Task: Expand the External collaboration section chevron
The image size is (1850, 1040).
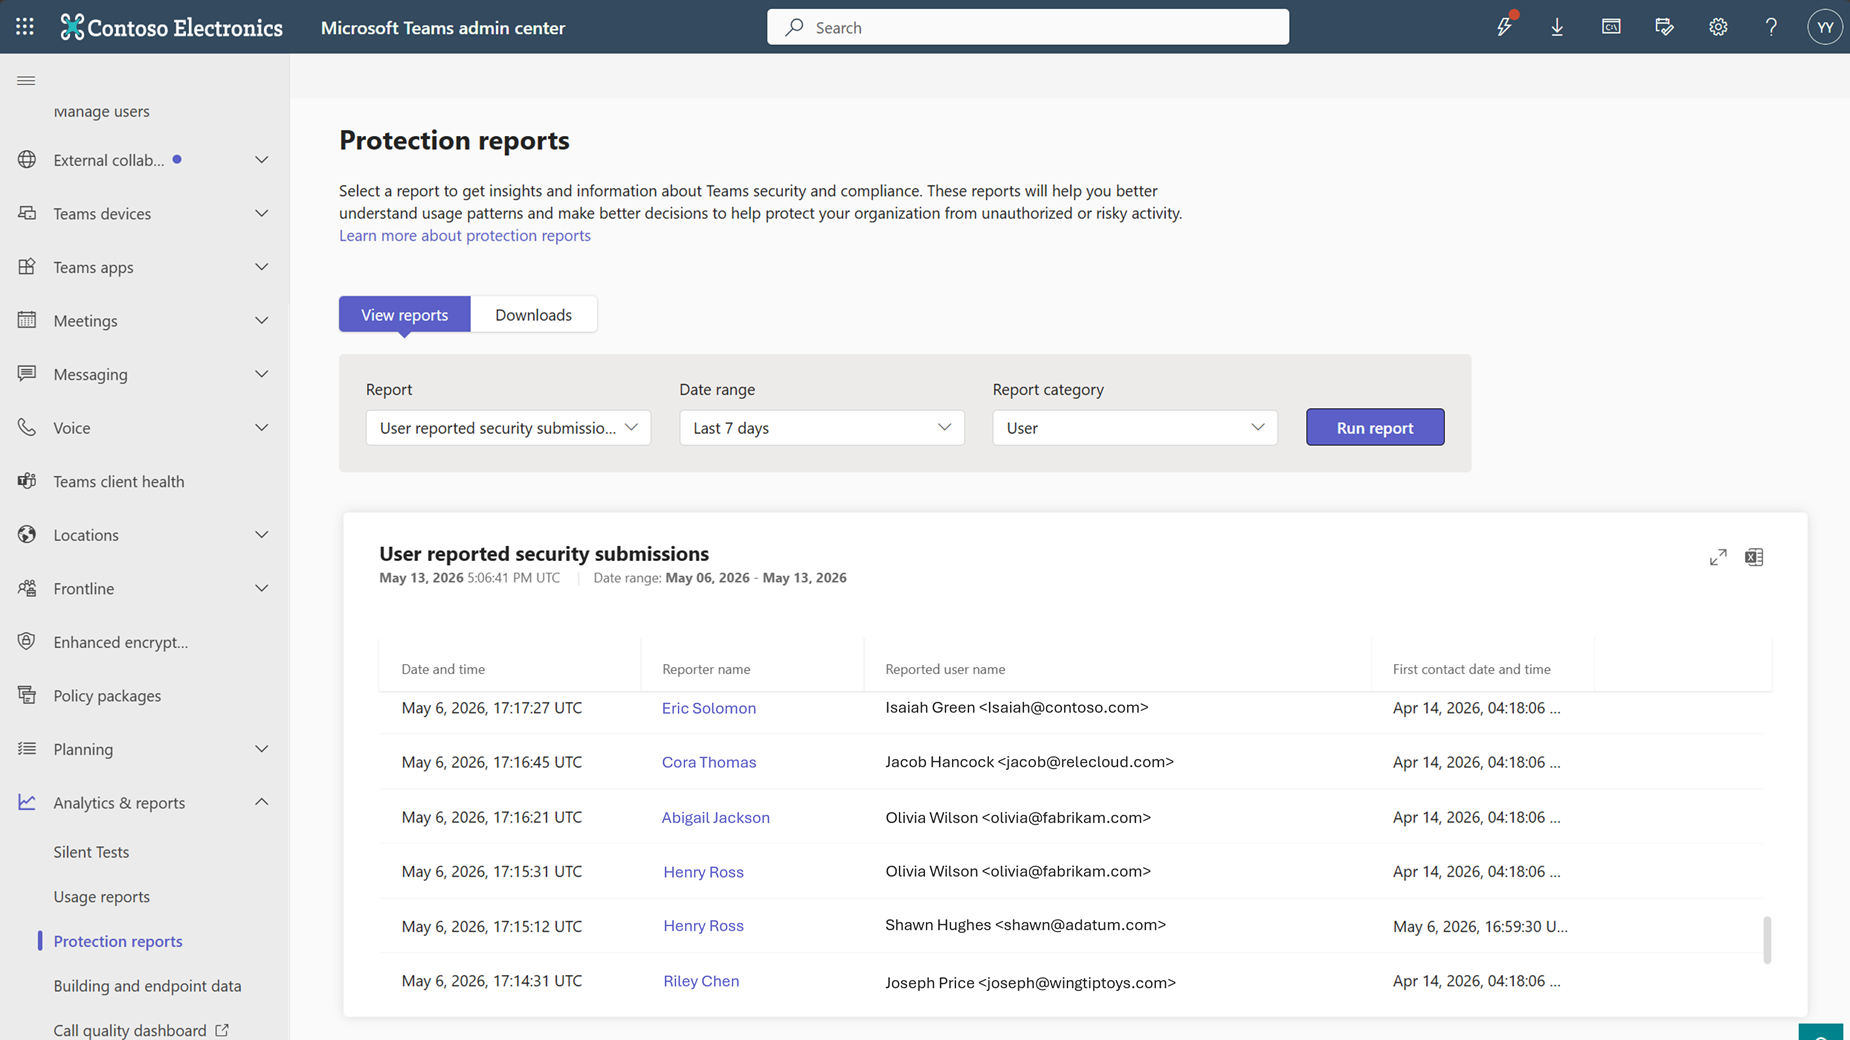Action: (x=261, y=160)
